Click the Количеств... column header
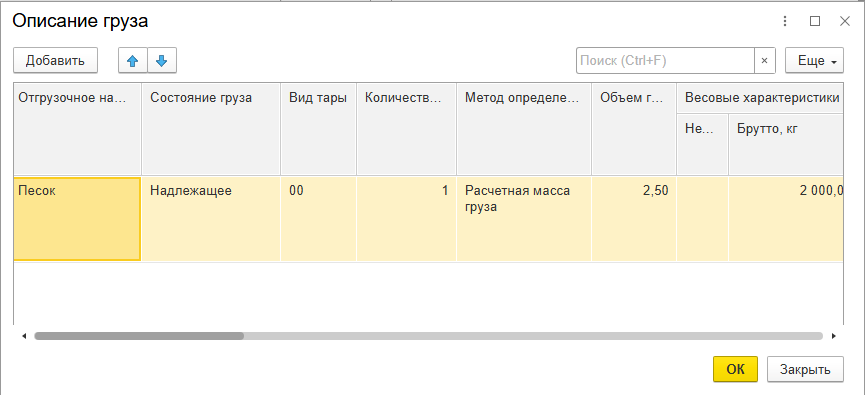 [407, 129]
